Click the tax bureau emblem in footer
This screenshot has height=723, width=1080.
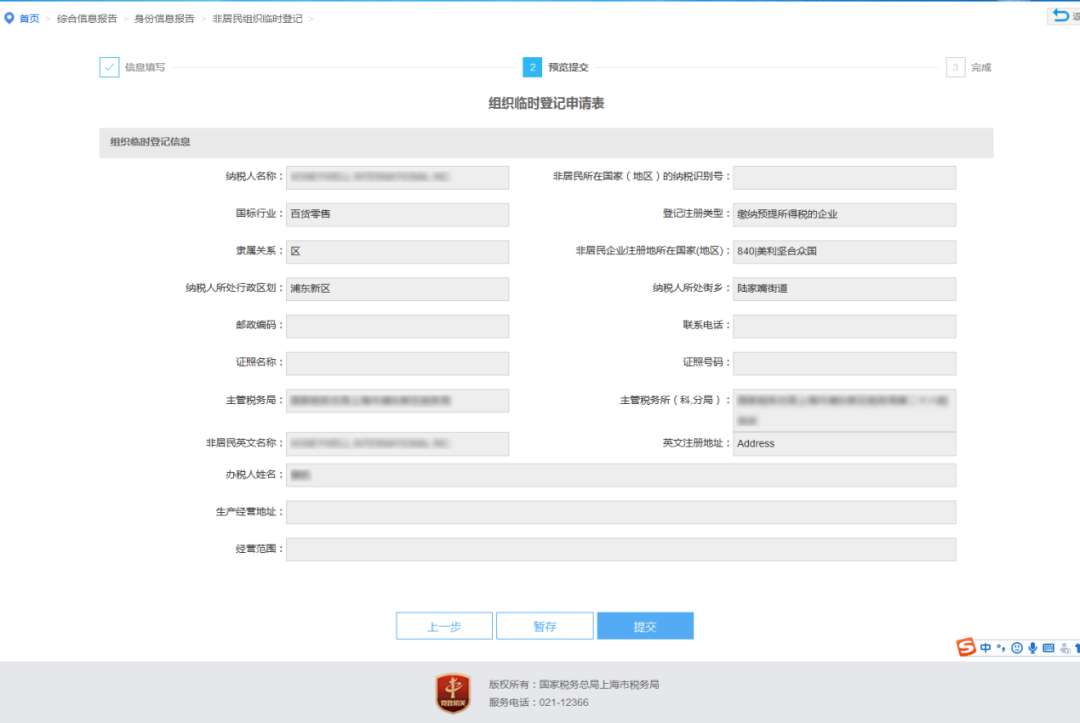tap(452, 694)
